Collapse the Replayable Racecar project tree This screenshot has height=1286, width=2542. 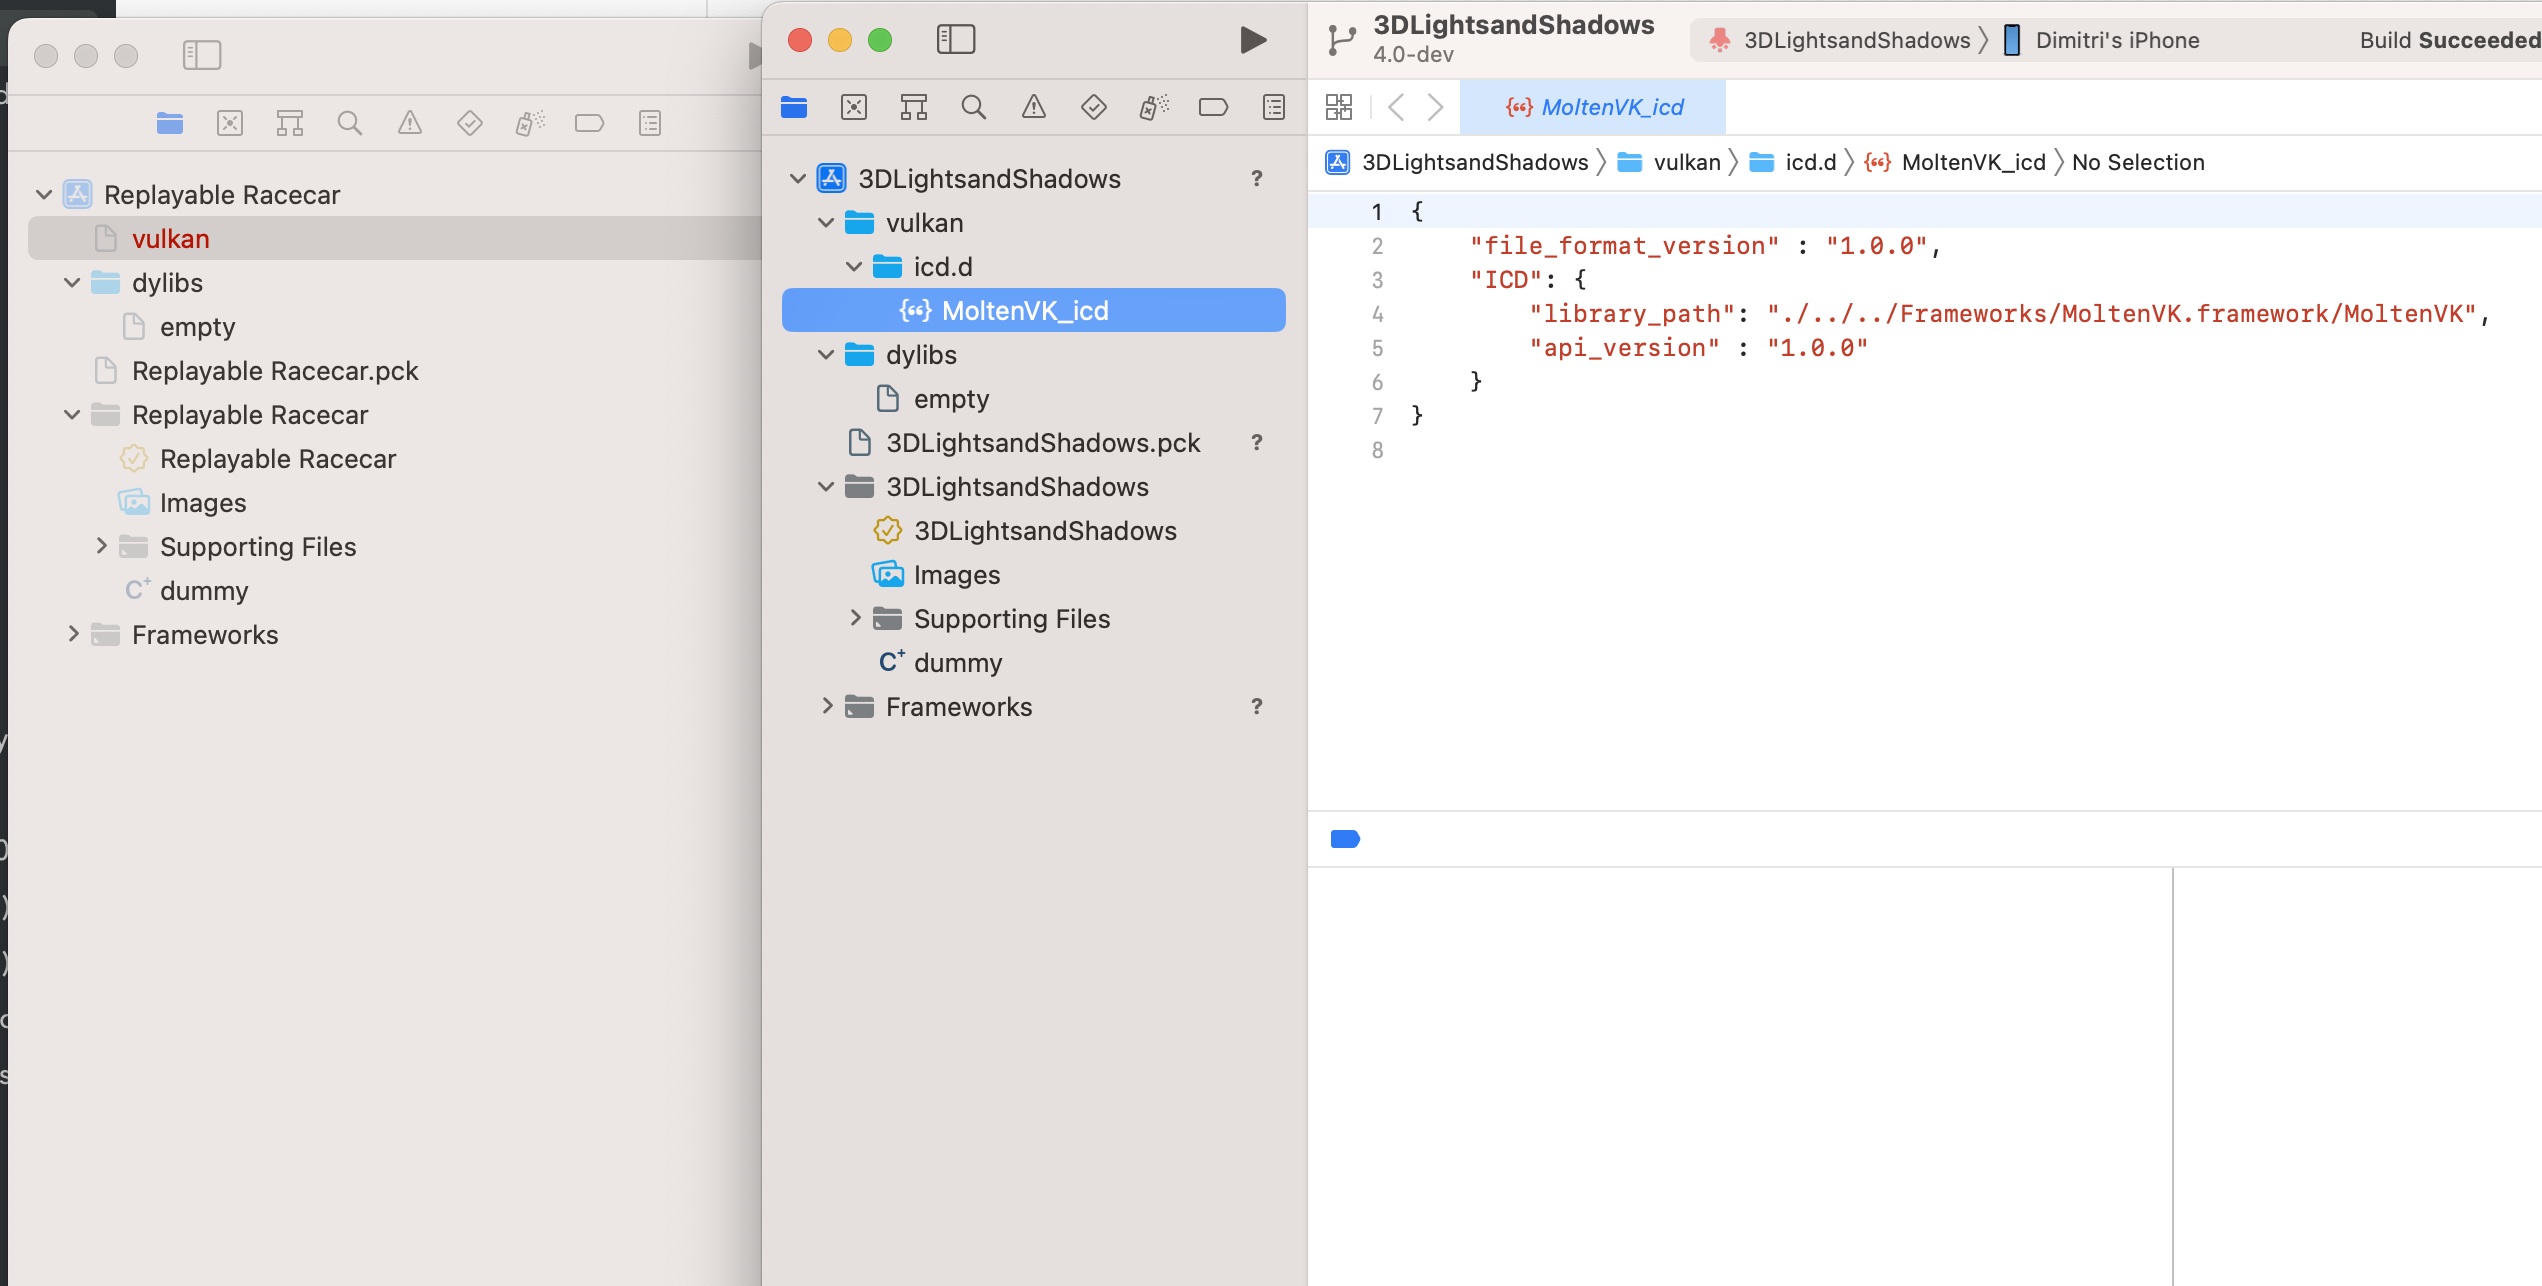[x=44, y=194]
